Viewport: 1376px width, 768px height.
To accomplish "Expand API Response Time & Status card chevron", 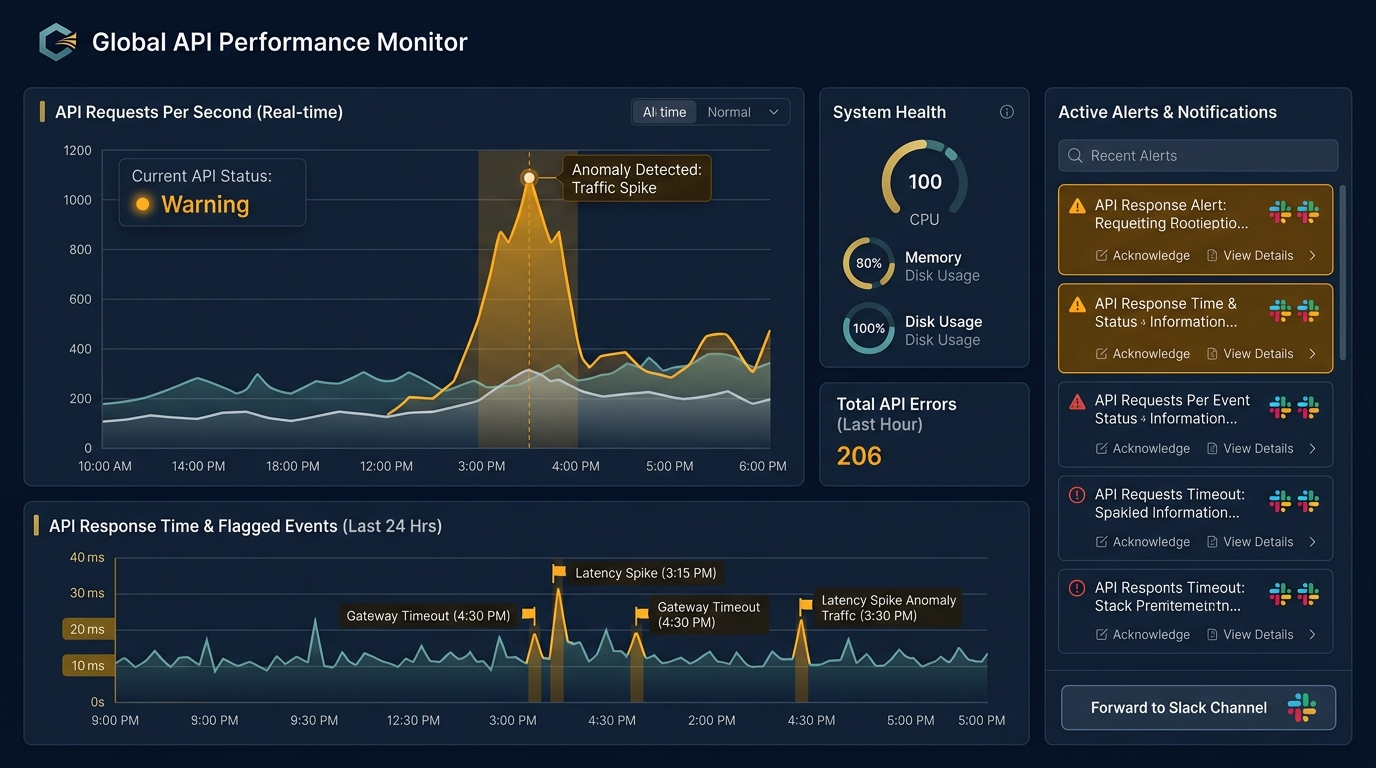I will [1312, 354].
